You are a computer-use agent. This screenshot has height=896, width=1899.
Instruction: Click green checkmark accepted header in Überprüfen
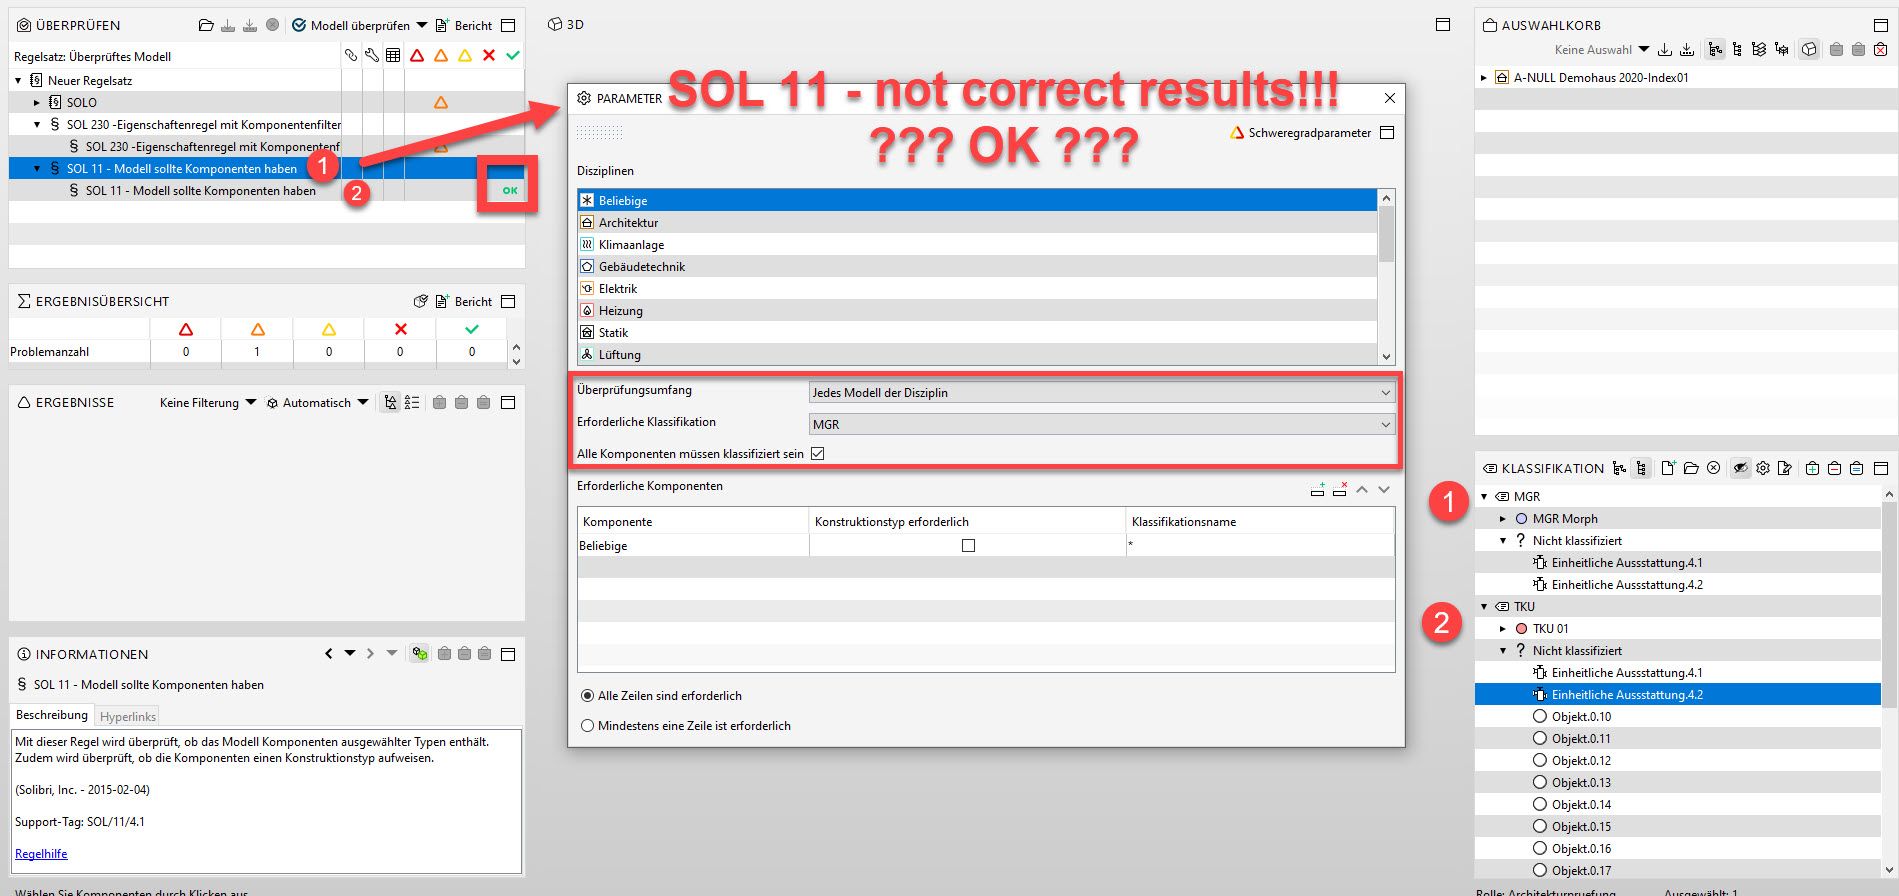click(x=513, y=55)
